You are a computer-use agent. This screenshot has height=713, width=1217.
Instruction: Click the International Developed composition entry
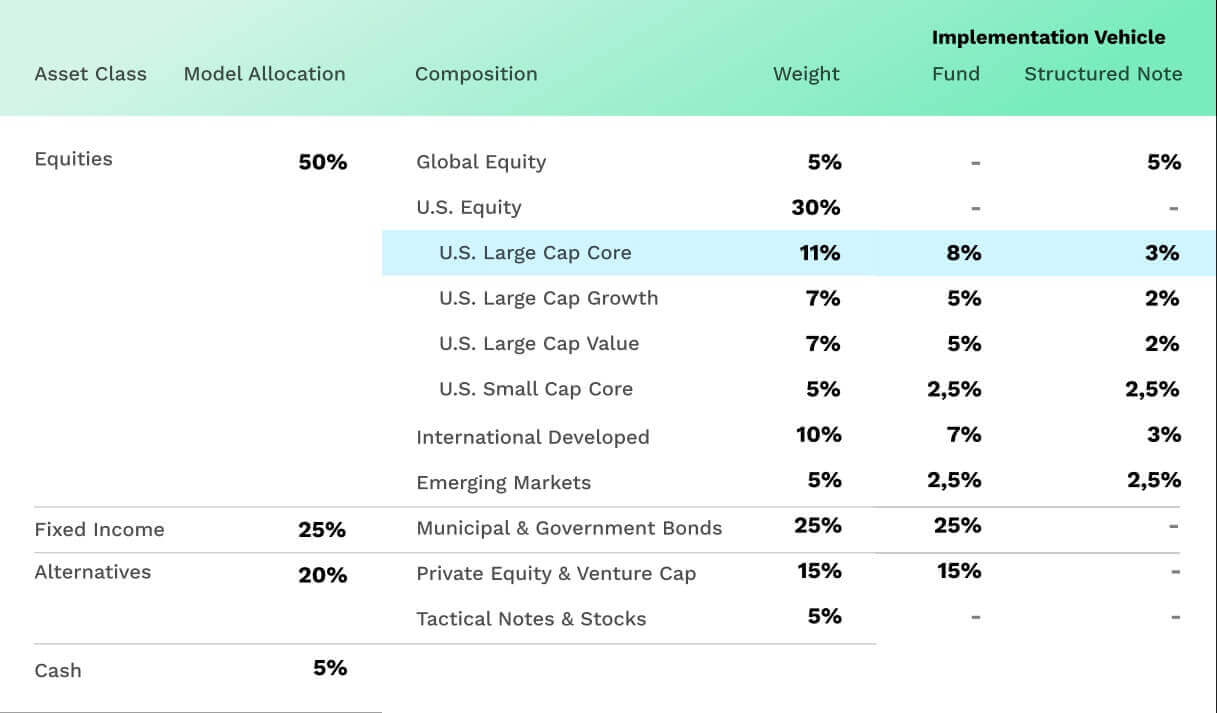[x=532, y=437]
